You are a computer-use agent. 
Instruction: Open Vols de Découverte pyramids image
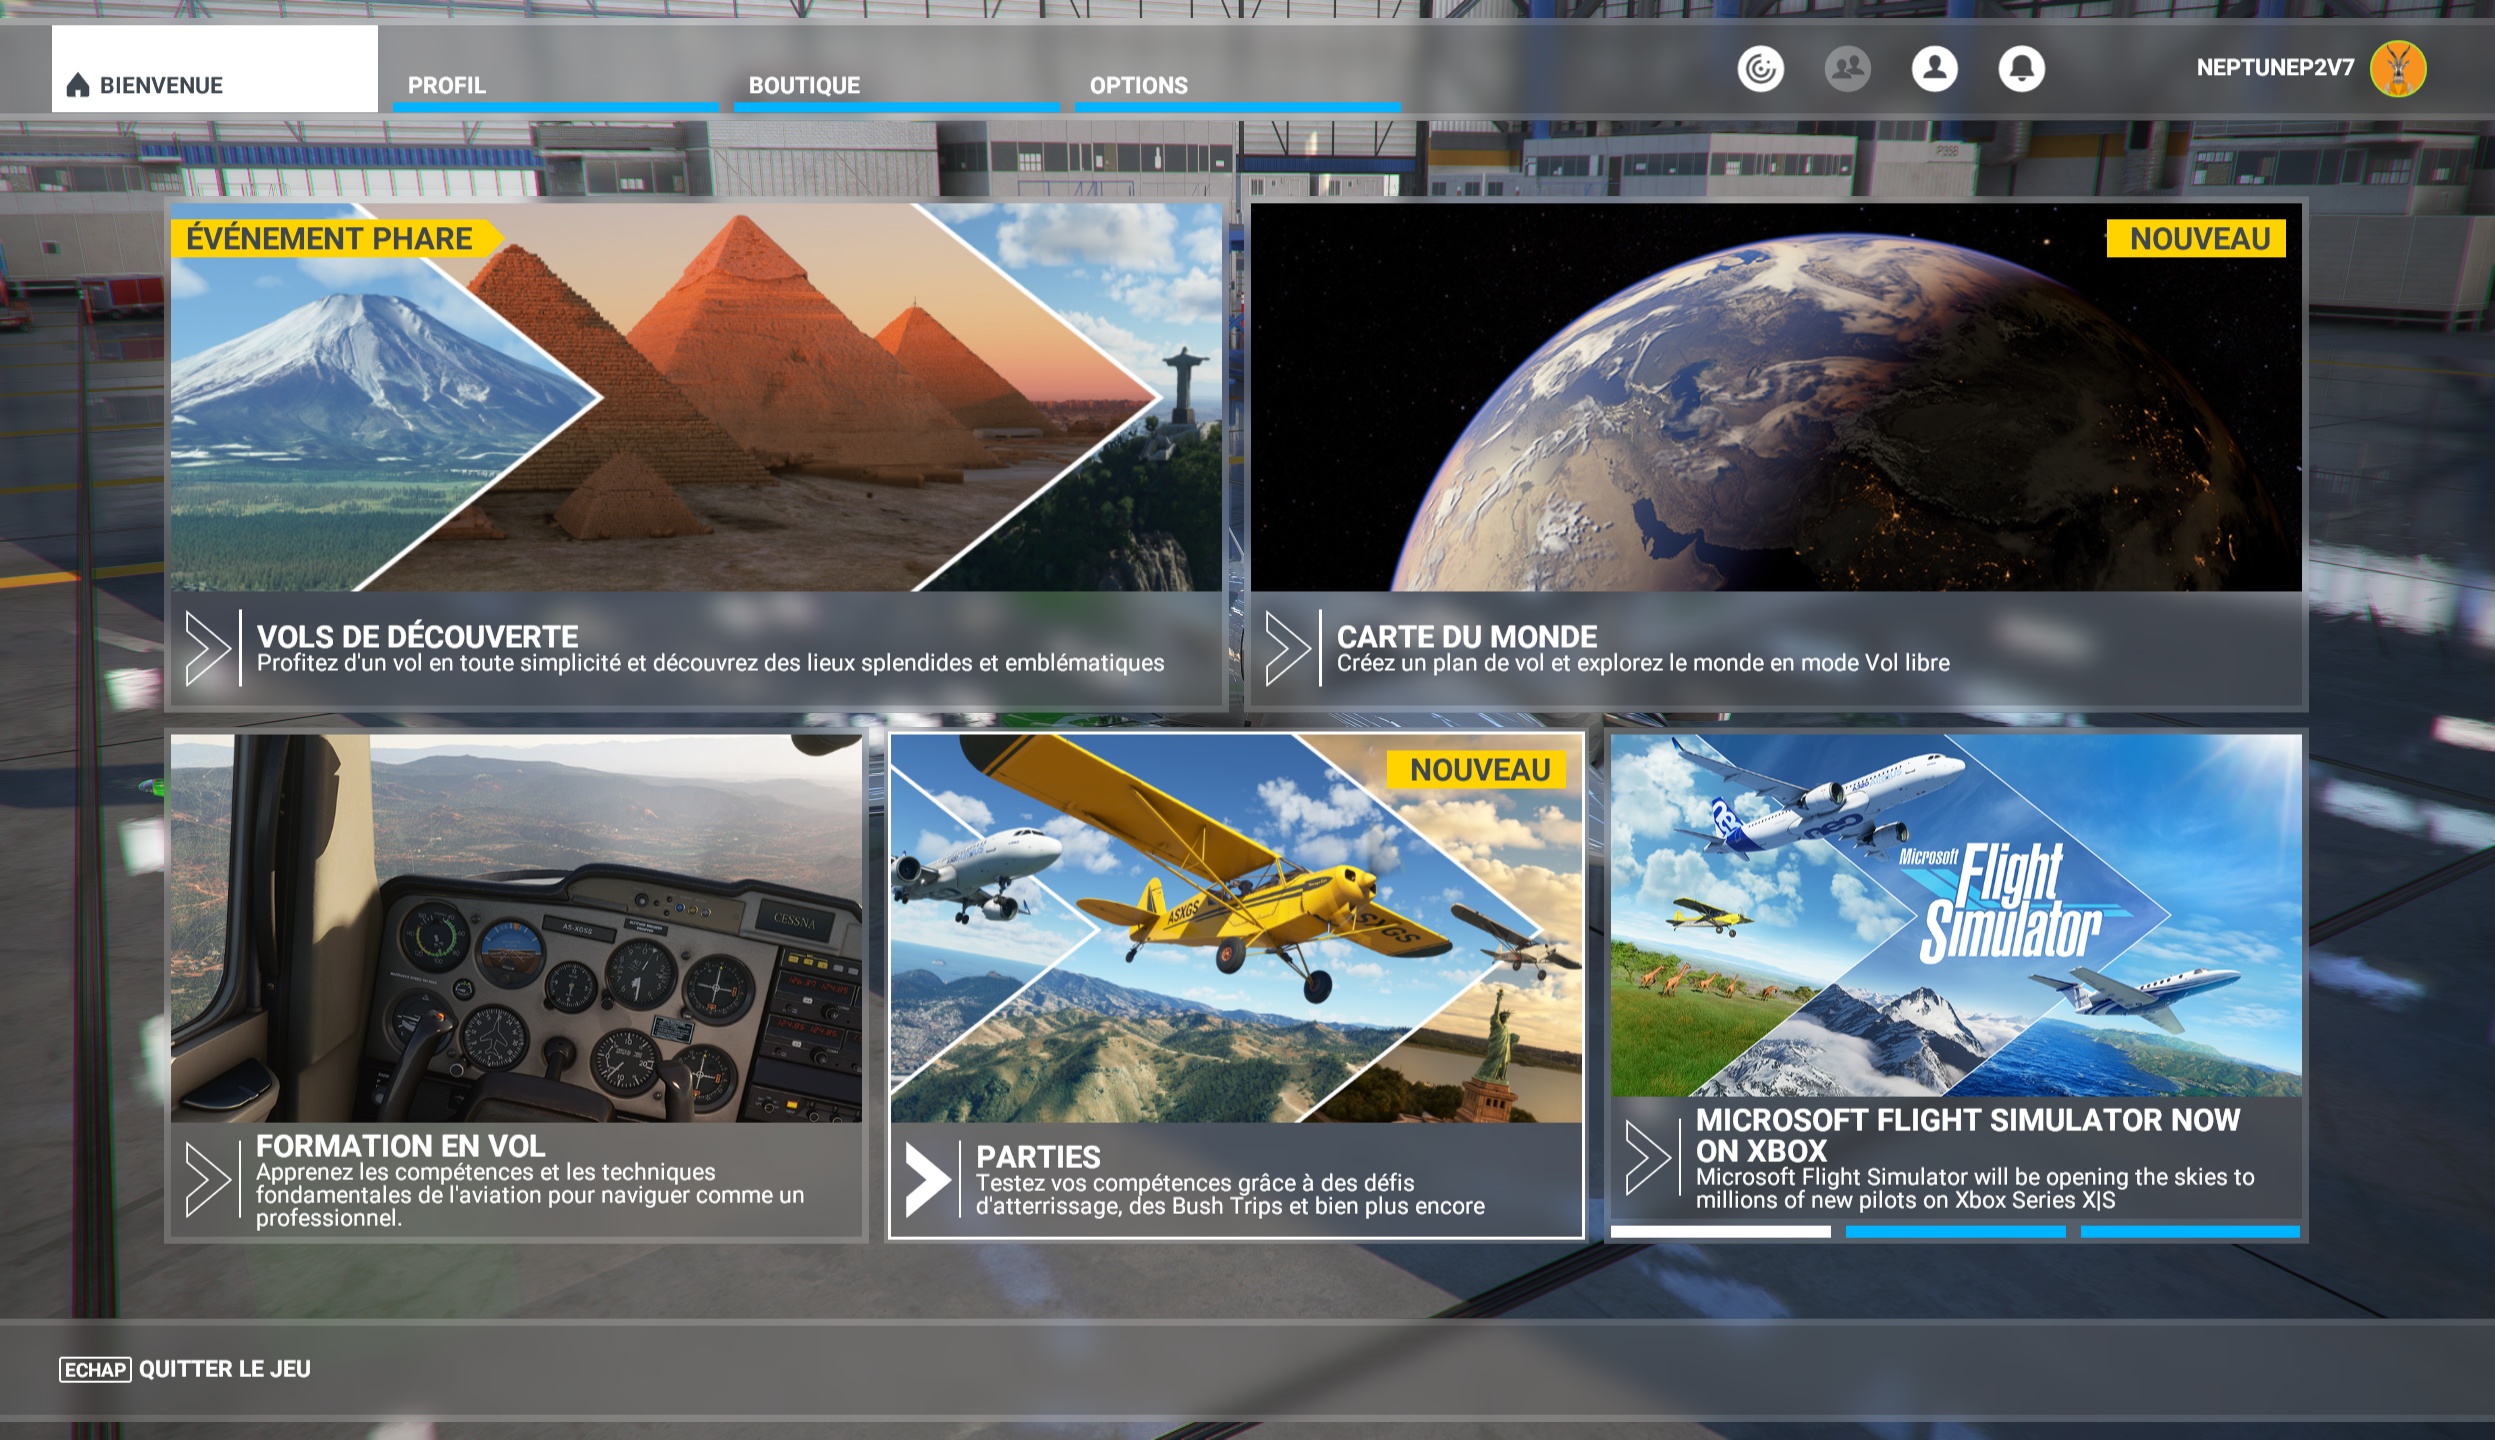click(x=696, y=397)
